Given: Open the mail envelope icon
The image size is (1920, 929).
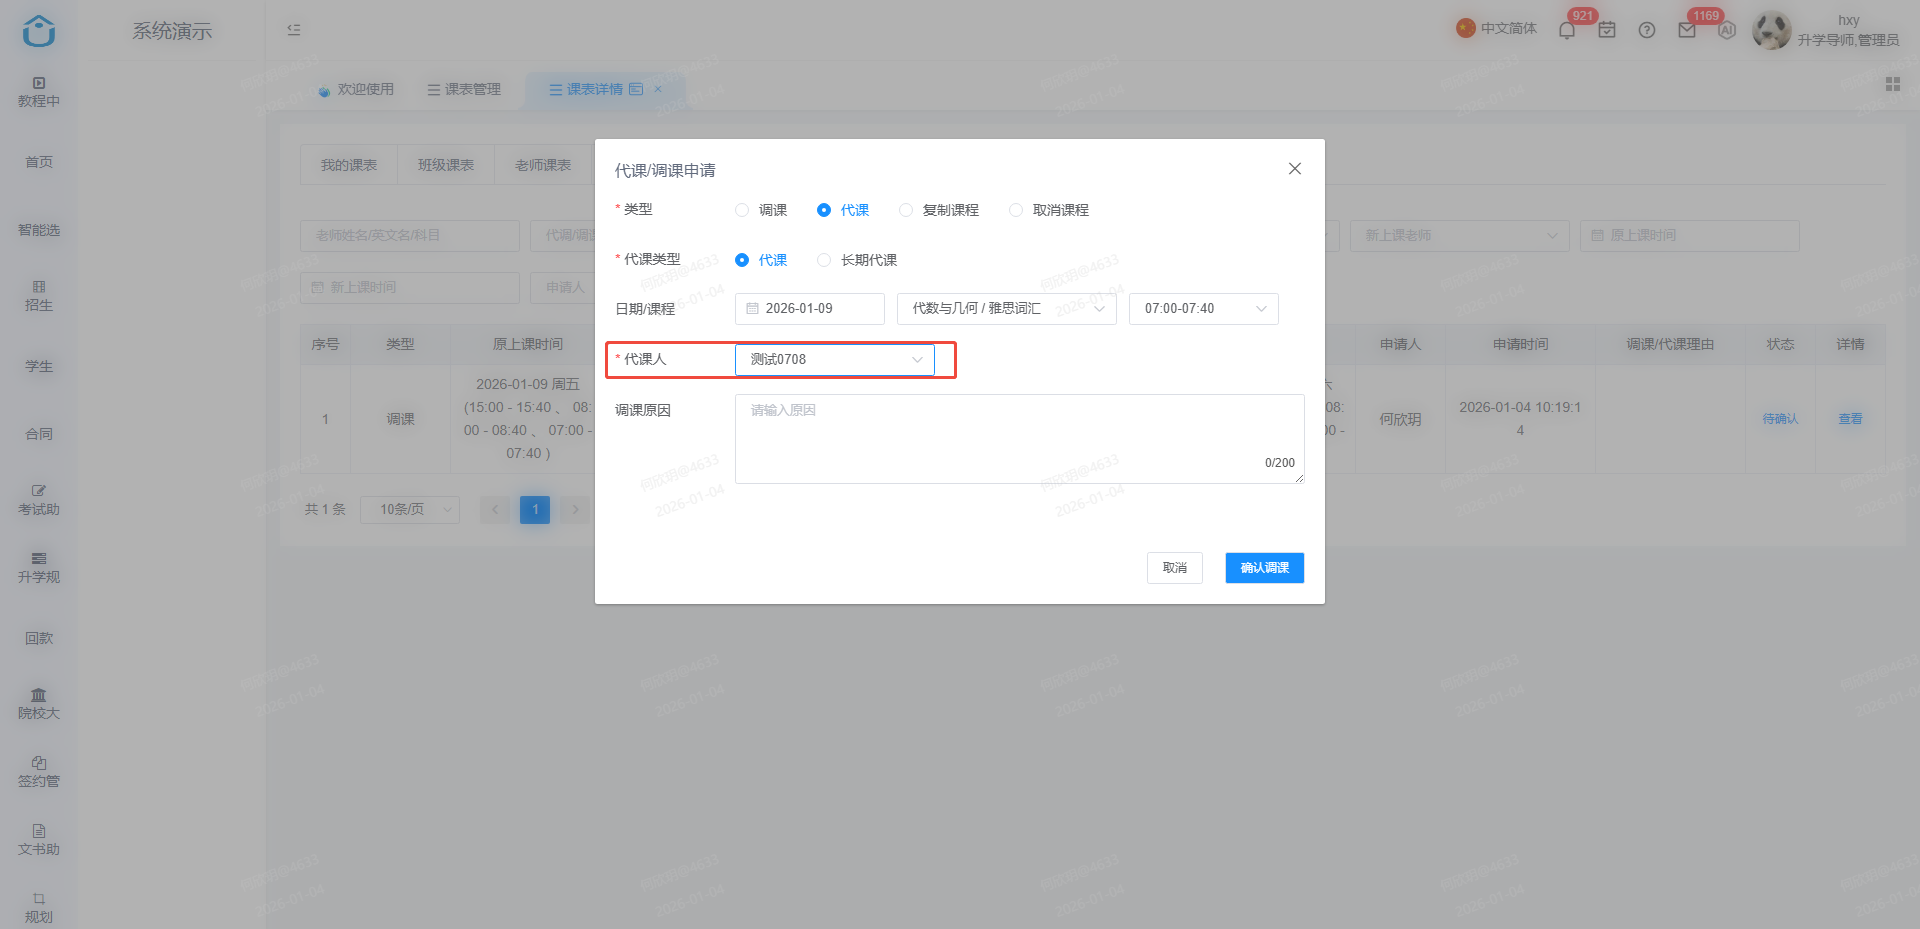Looking at the screenshot, I should tap(1687, 30).
